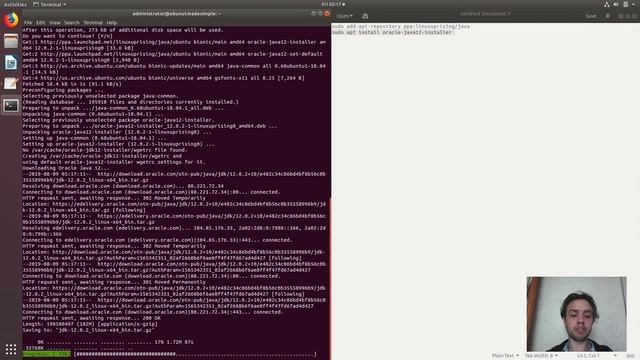The image size is (640, 360).
Task: Open the terminal Search menu
Action: click(72, 23)
